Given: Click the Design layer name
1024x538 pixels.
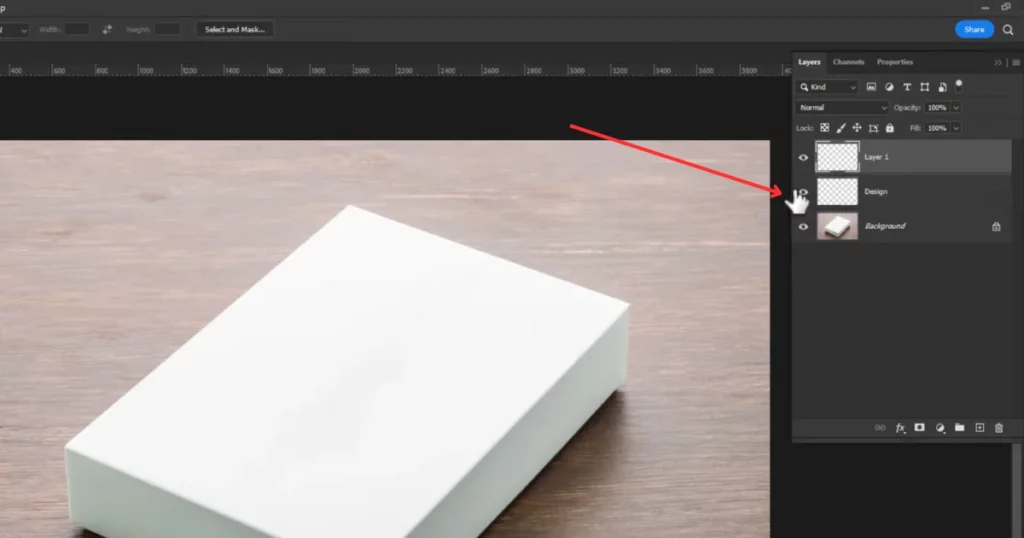Looking at the screenshot, I should [876, 192].
